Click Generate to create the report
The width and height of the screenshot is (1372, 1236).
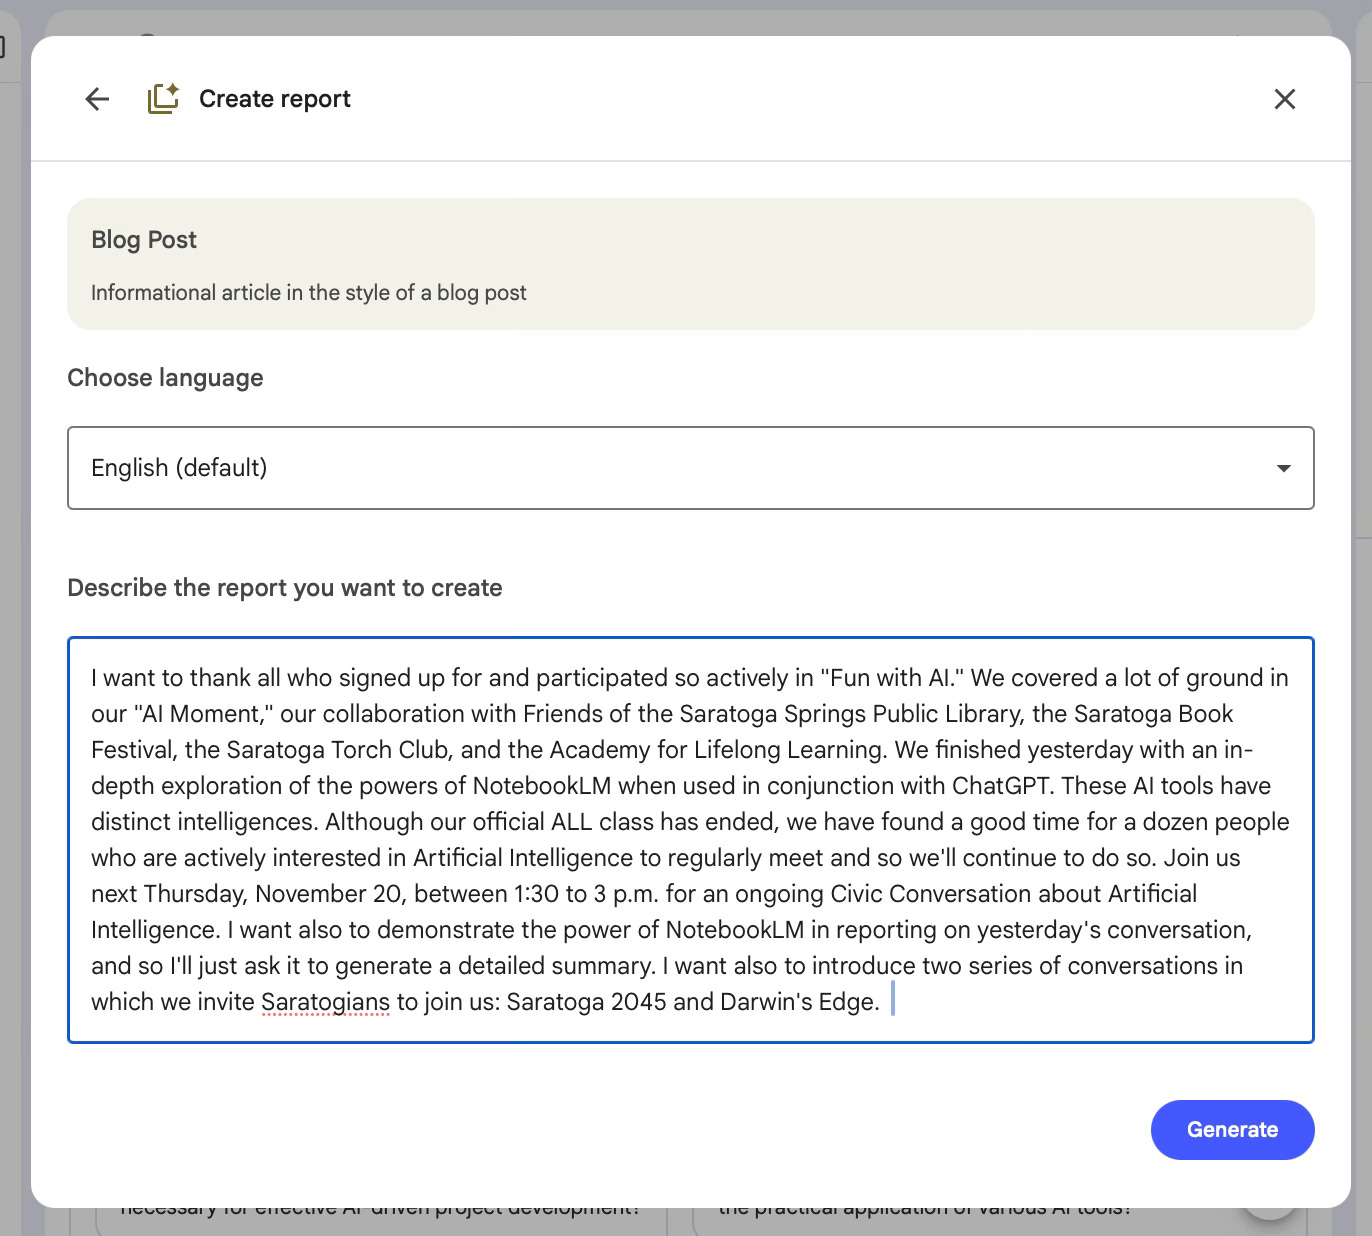pos(1232,1130)
